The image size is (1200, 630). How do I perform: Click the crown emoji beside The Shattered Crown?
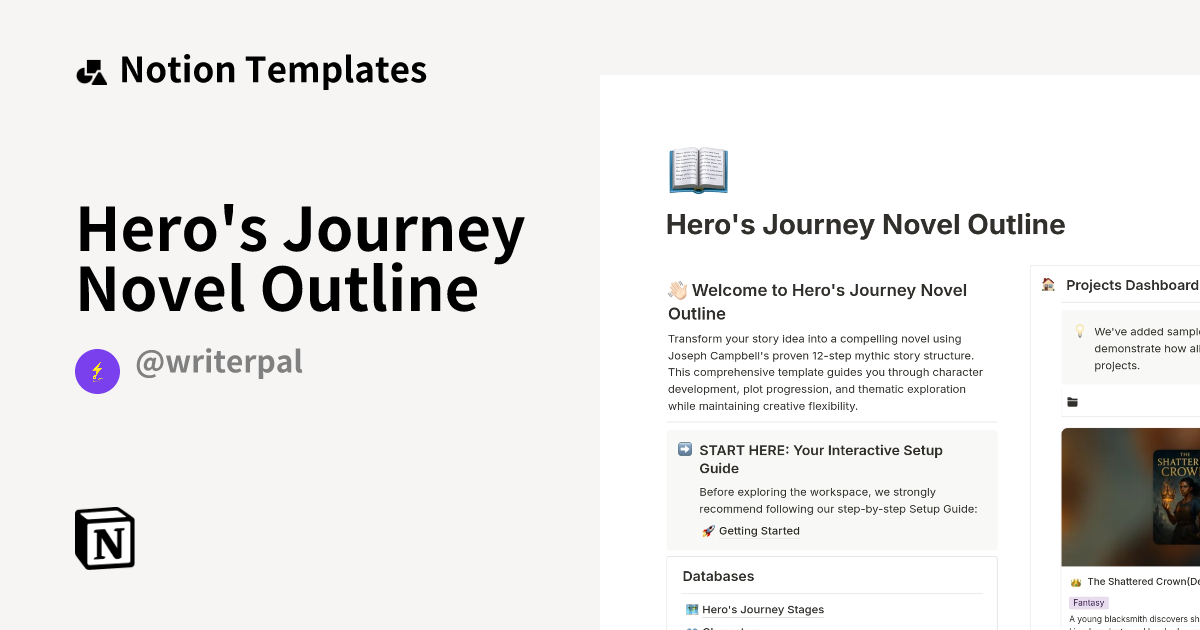(x=1074, y=581)
